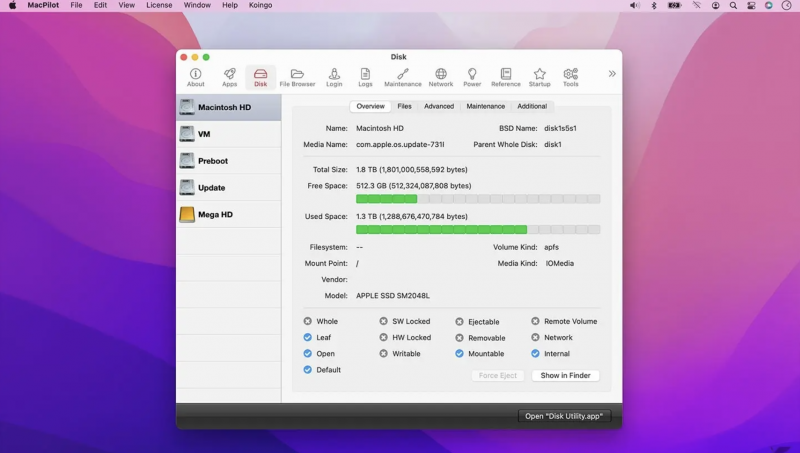Open the Koingo menu
Image resolution: width=800 pixels, height=453 pixels.
tap(260, 5)
